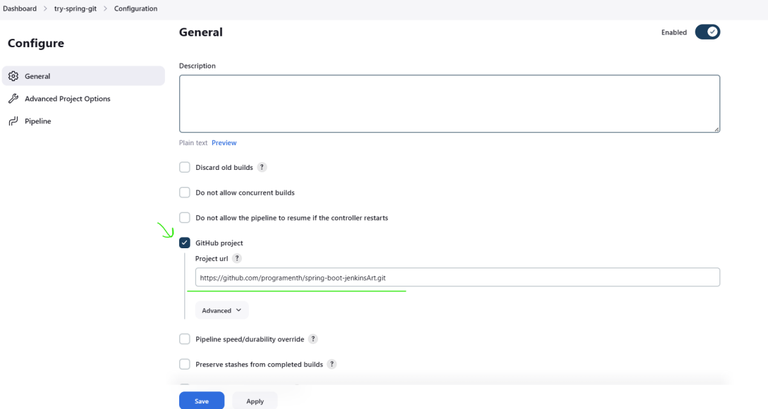Uncheck the GitHub project checkbox
Image resolution: width=768 pixels, height=409 pixels.
(x=185, y=242)
